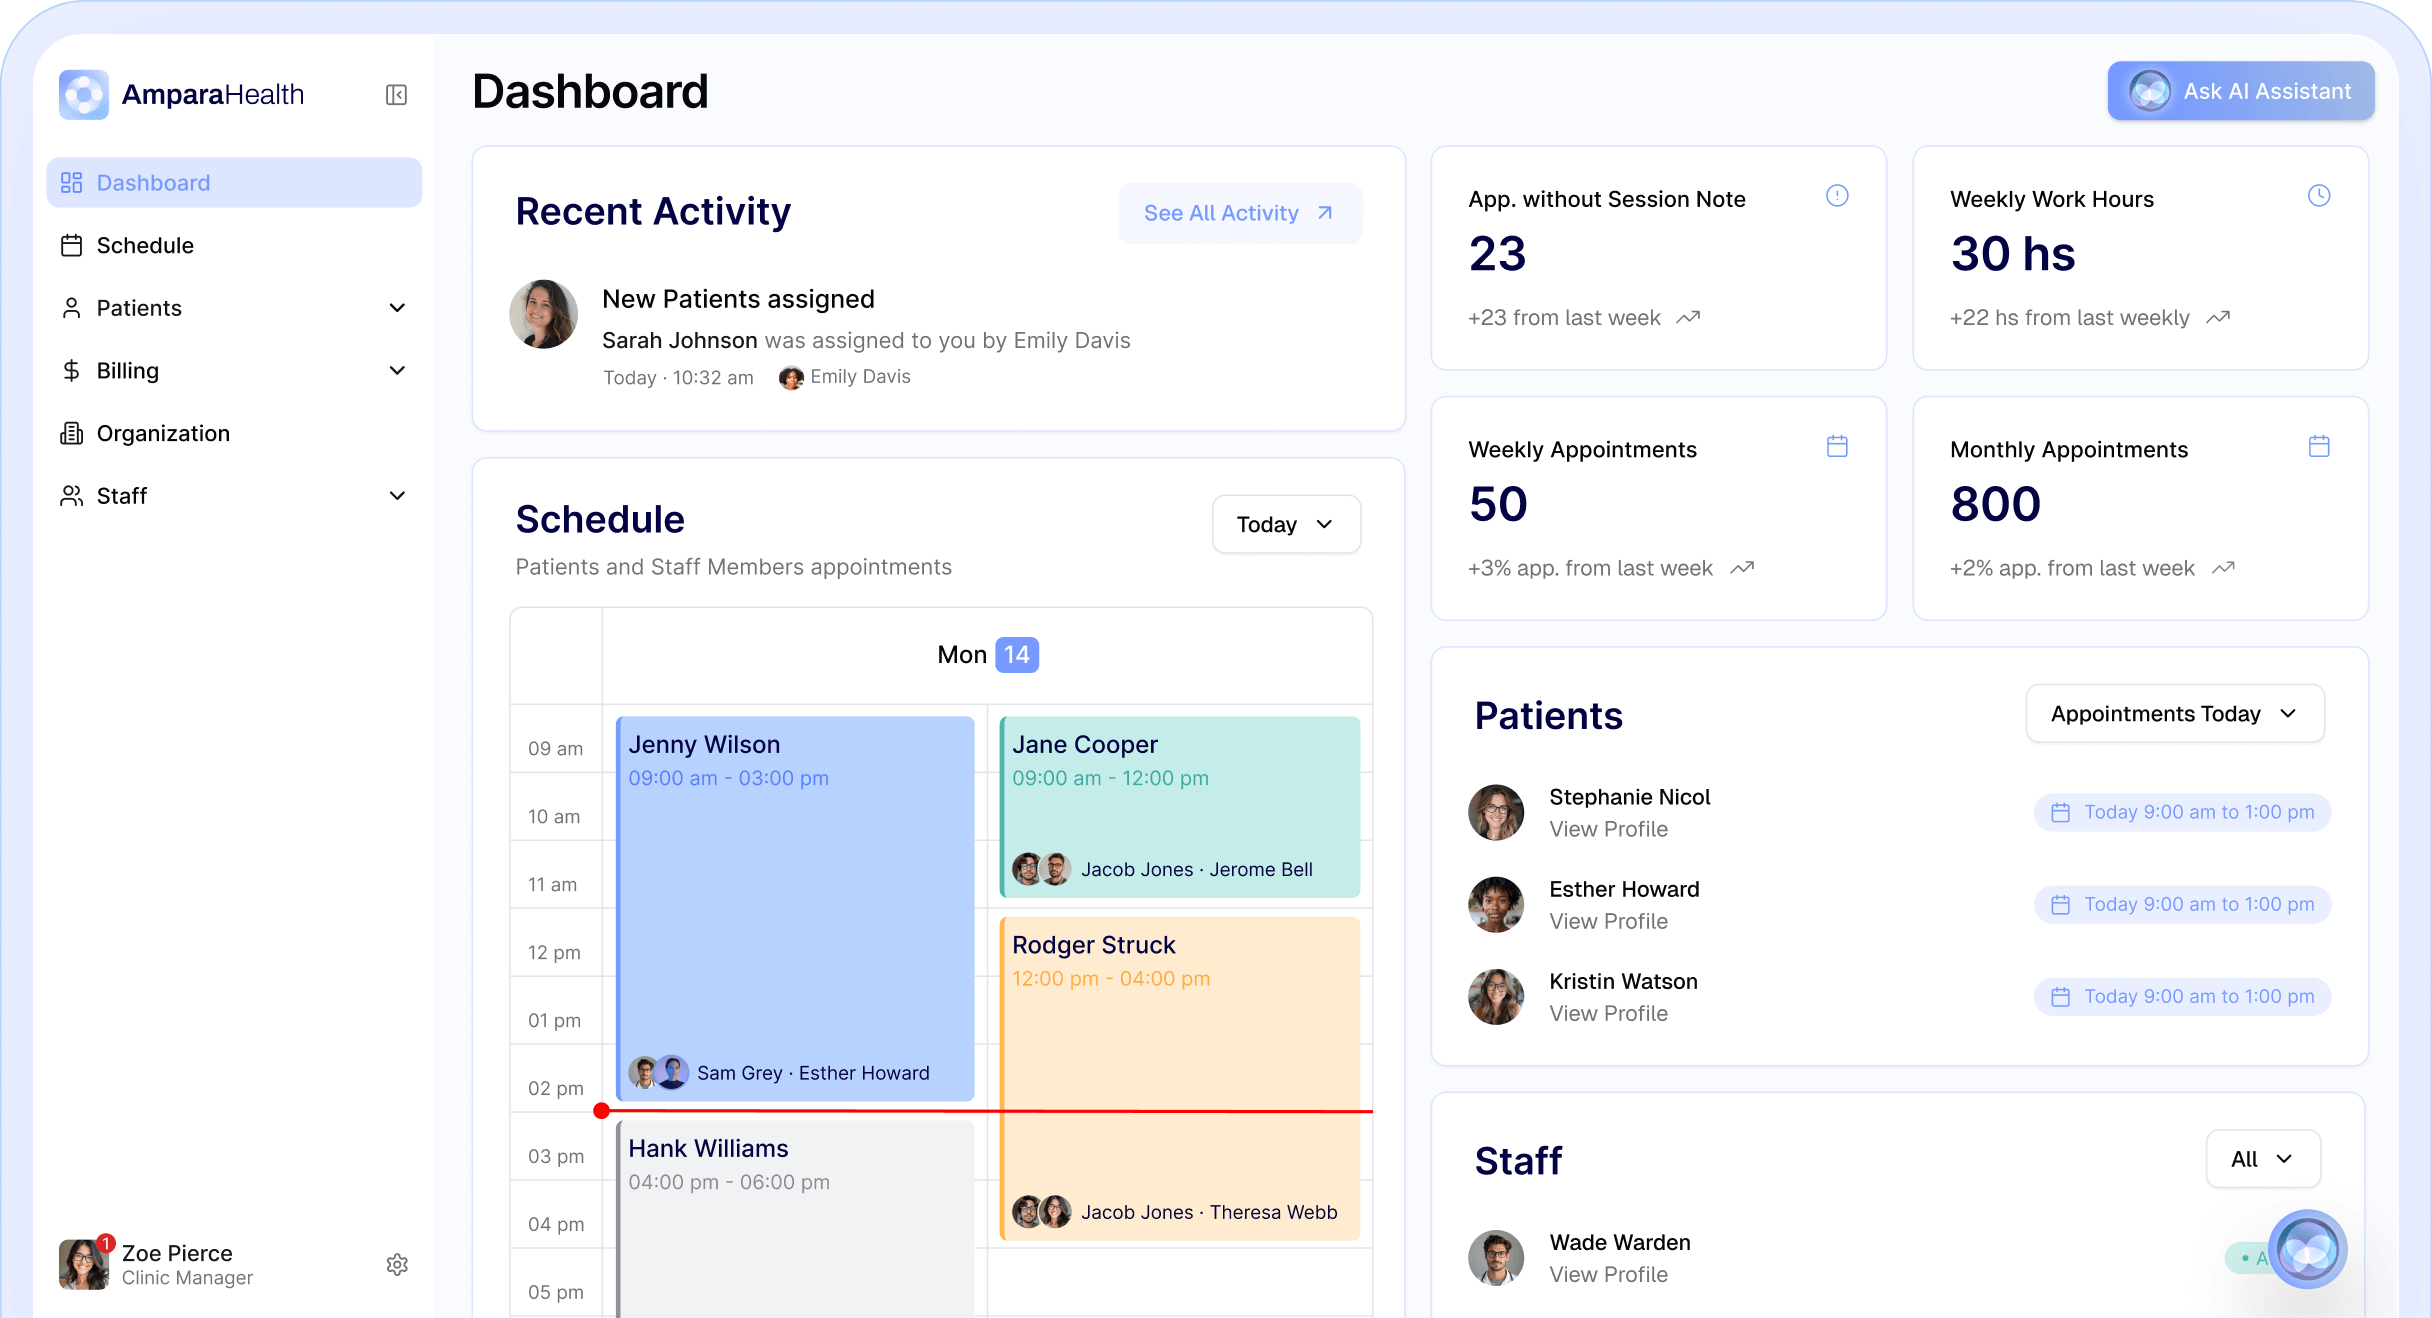Click the calendar icon on Monthly Appointments card

click(2319, 446)
